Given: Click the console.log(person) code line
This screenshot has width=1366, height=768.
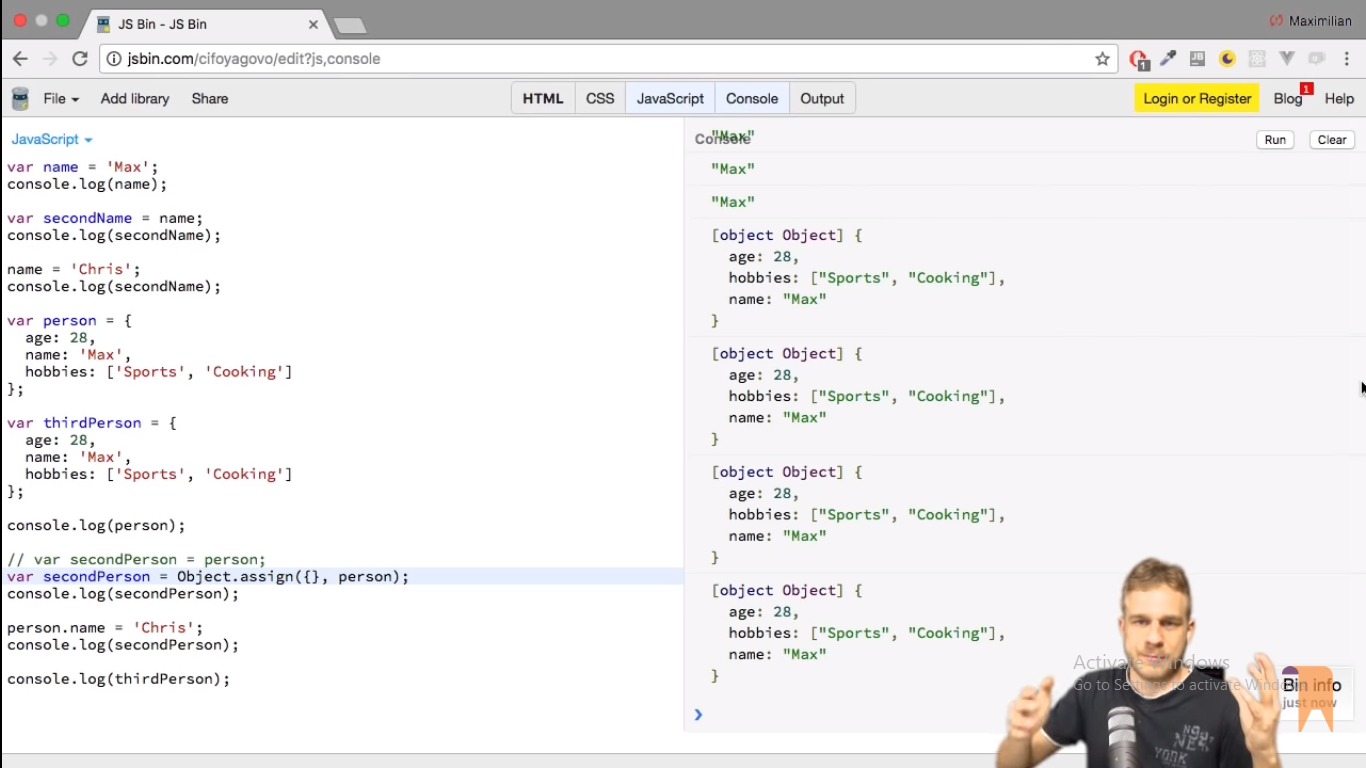Looking at the screenshot, I should coord(96,525).
